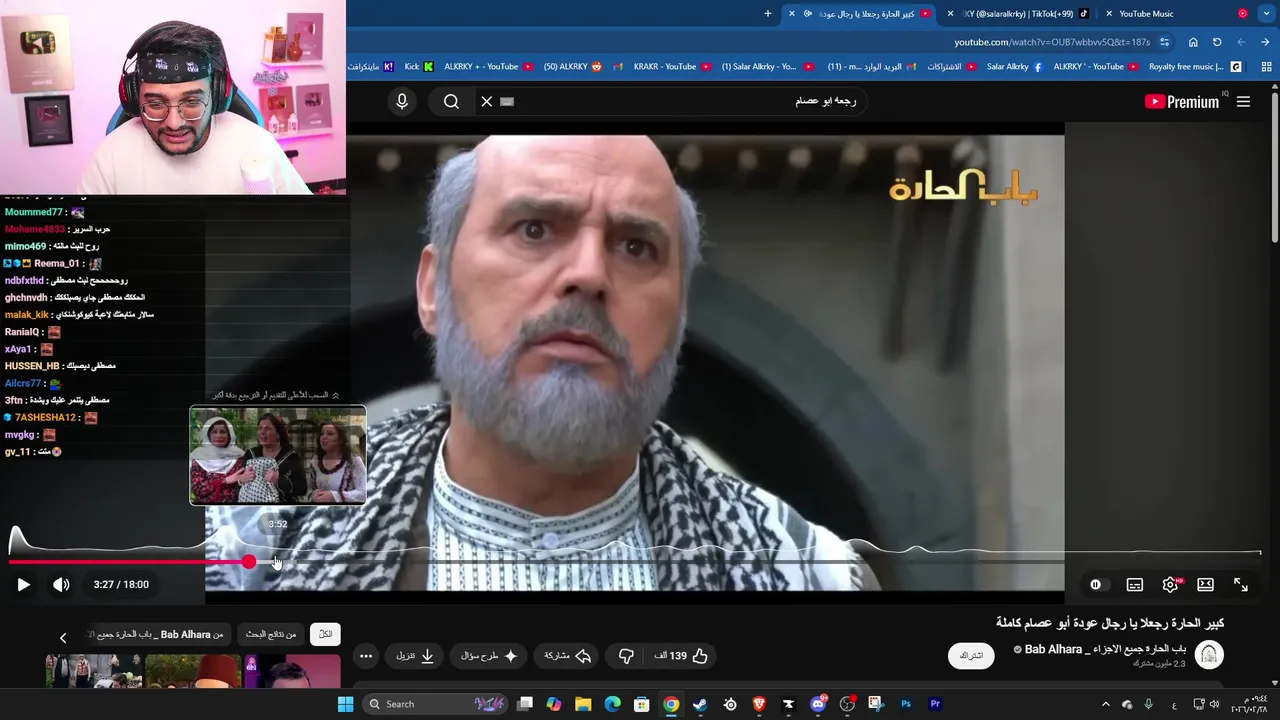Close the YouTube Music tab
This screenshot has height=720, width=1280.
coord(1109,14)
